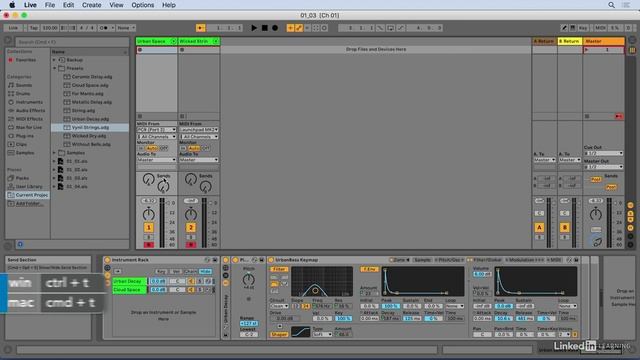
Task: Open Master Out dropdown
Action: click(x=603, y=167)
